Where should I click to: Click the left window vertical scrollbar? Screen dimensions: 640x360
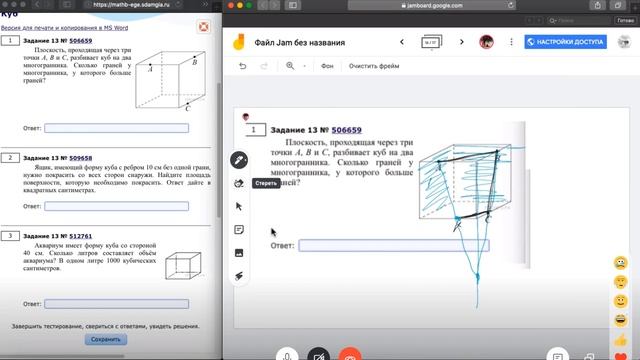[x=219, y=150]
